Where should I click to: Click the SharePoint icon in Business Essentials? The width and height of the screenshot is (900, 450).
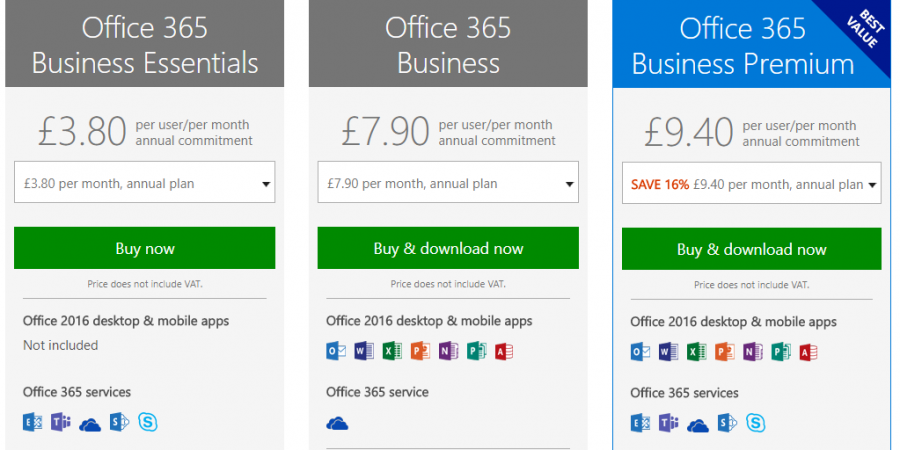coord(119,423)
